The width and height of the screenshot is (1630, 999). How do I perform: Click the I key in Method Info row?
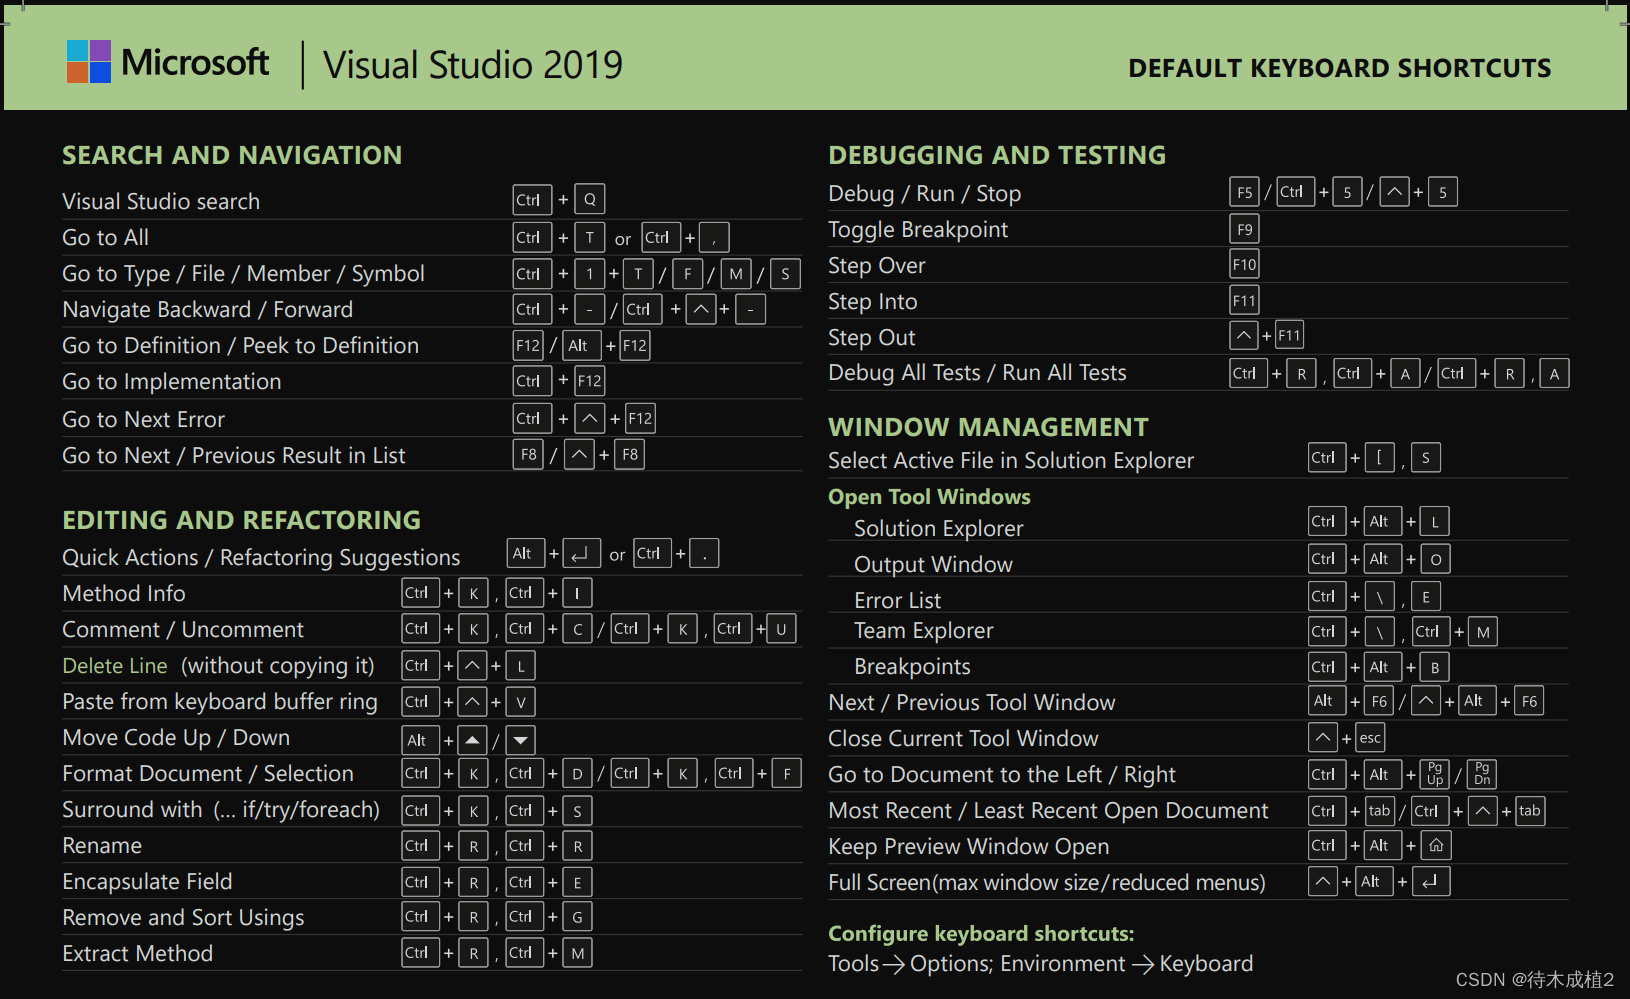pos(577,593)
